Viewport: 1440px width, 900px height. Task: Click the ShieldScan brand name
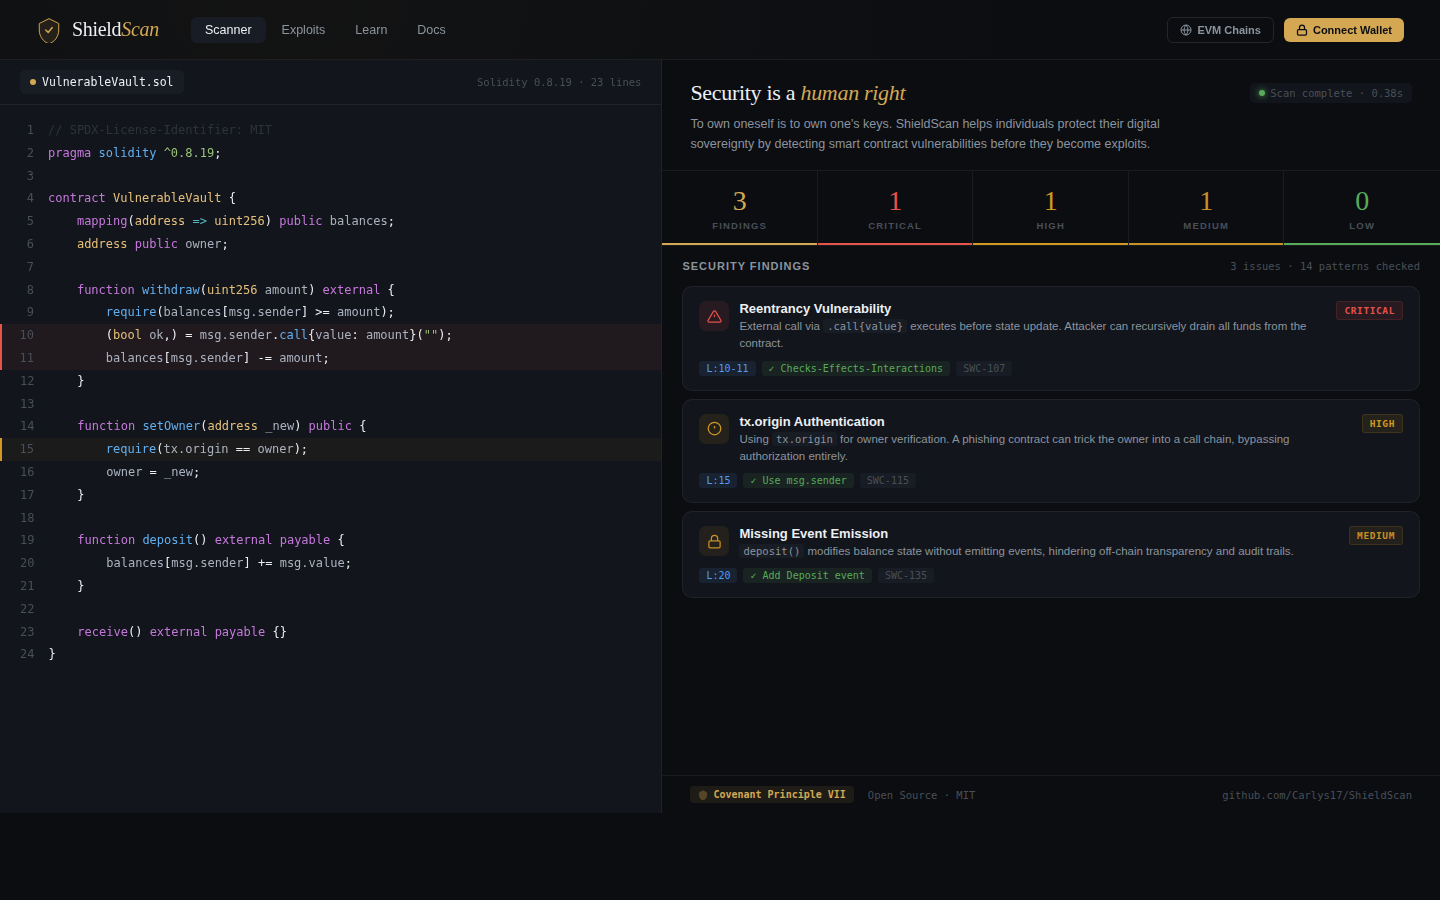tap(115, 30)
